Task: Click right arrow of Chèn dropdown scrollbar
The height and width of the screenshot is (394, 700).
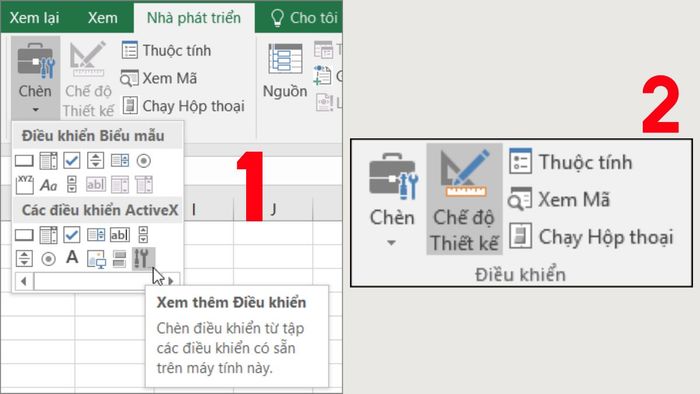Action: [171, 281]
